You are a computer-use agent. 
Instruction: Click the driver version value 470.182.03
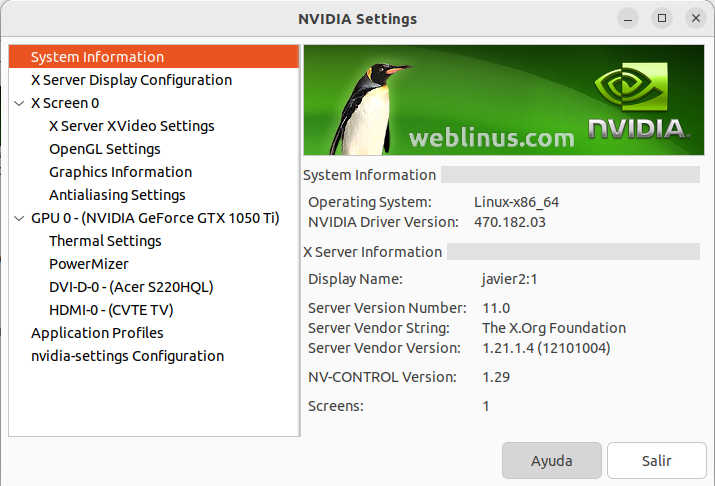[x=510, y=222]
